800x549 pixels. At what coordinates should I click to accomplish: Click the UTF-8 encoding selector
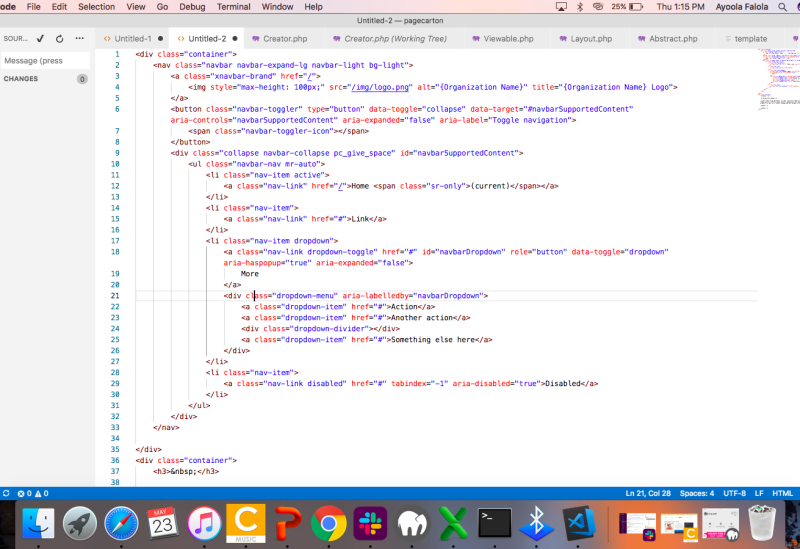[734, 493]
